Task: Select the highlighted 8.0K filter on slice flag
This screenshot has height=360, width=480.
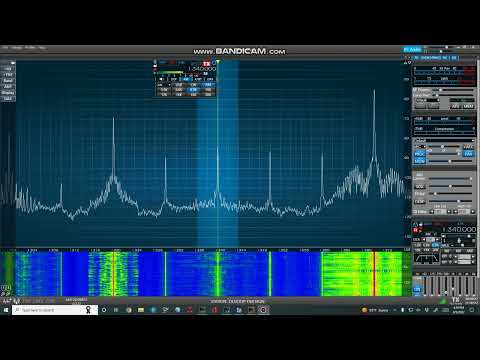Action: [x=193, y=90]
